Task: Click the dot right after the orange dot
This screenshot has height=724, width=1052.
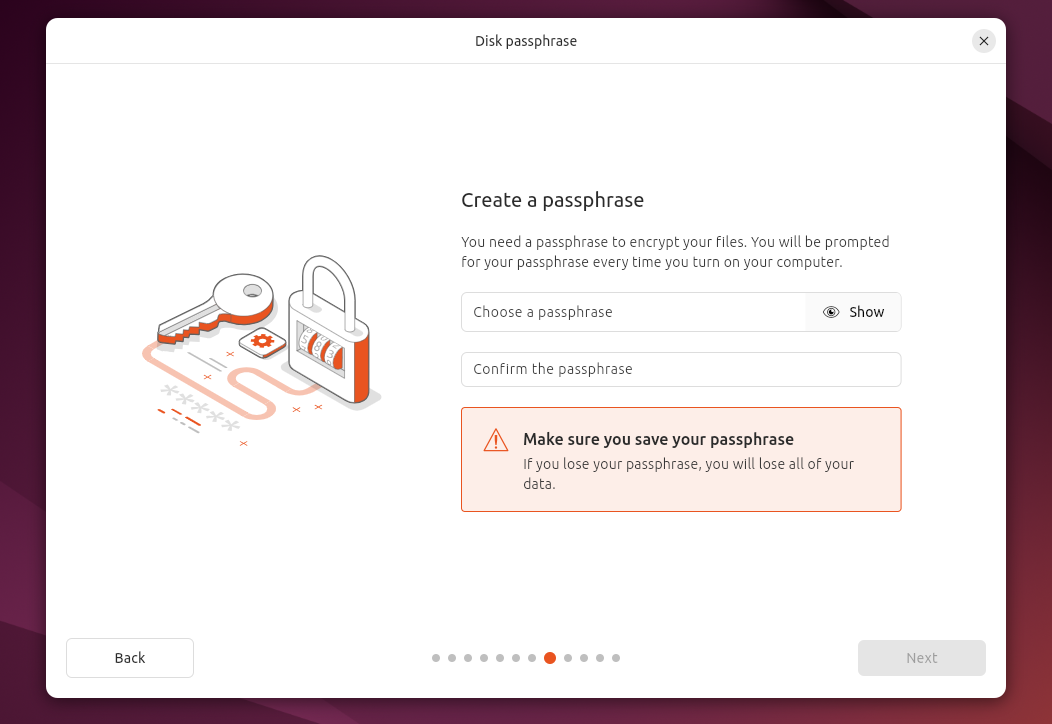Action: [568, 658]
